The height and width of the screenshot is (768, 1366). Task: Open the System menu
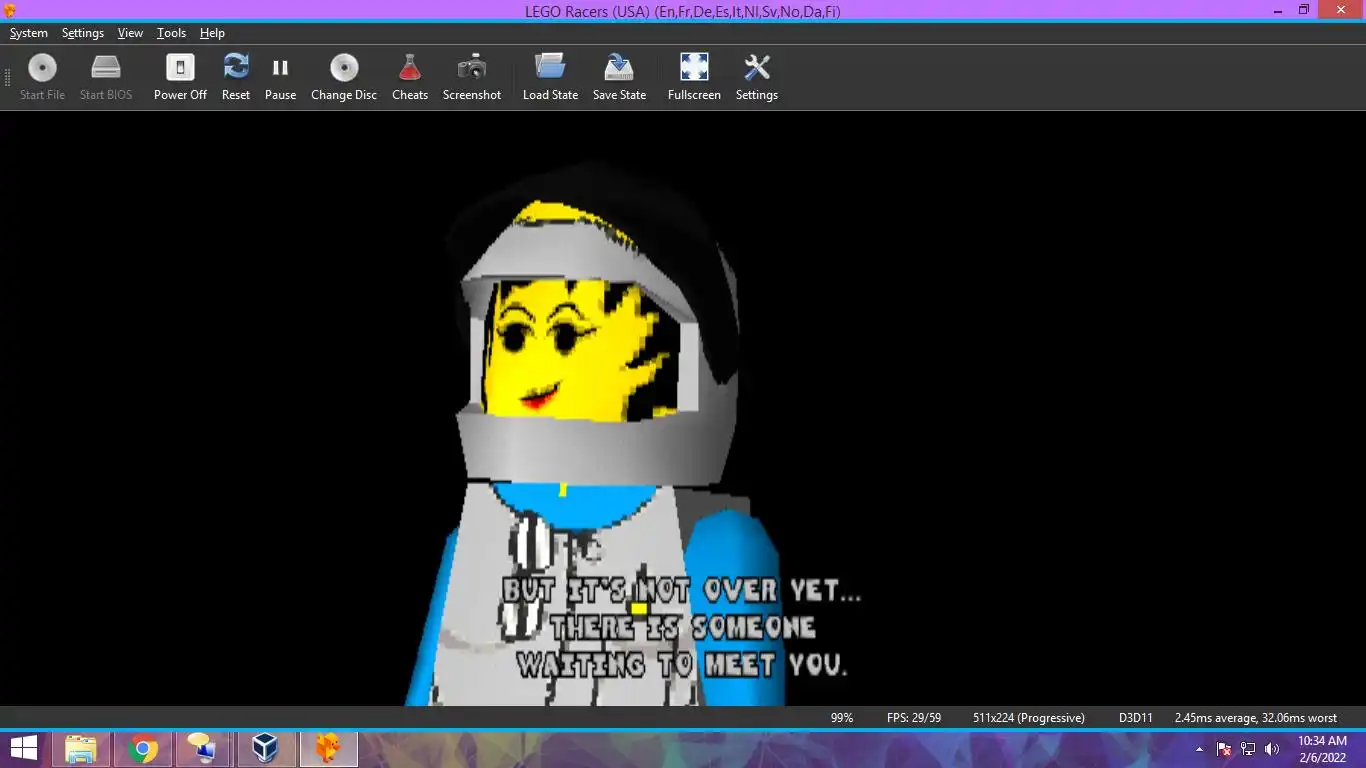(29, 33)
